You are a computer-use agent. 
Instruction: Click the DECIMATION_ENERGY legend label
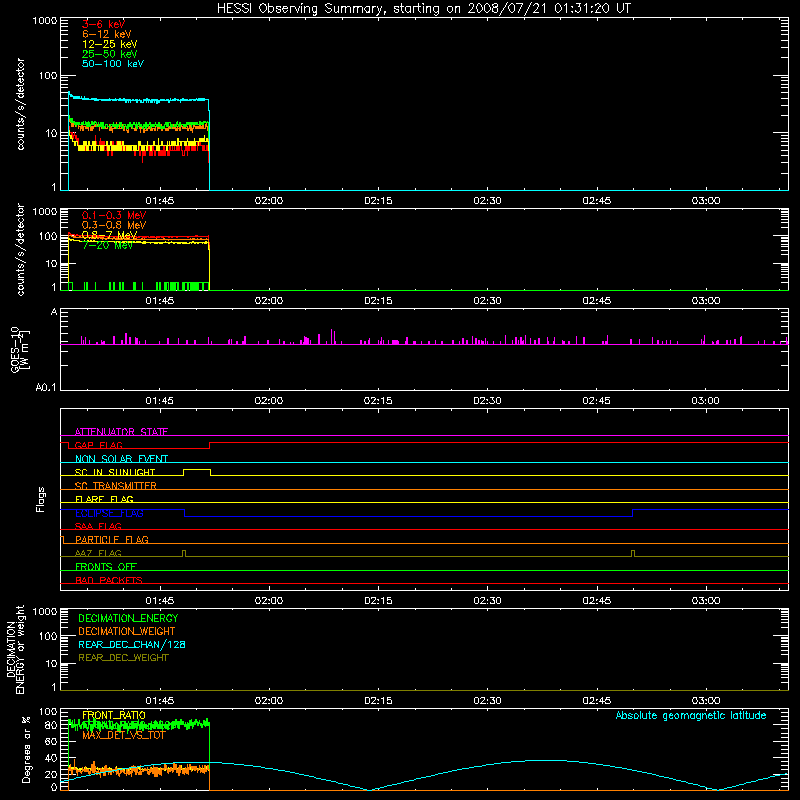128,618
